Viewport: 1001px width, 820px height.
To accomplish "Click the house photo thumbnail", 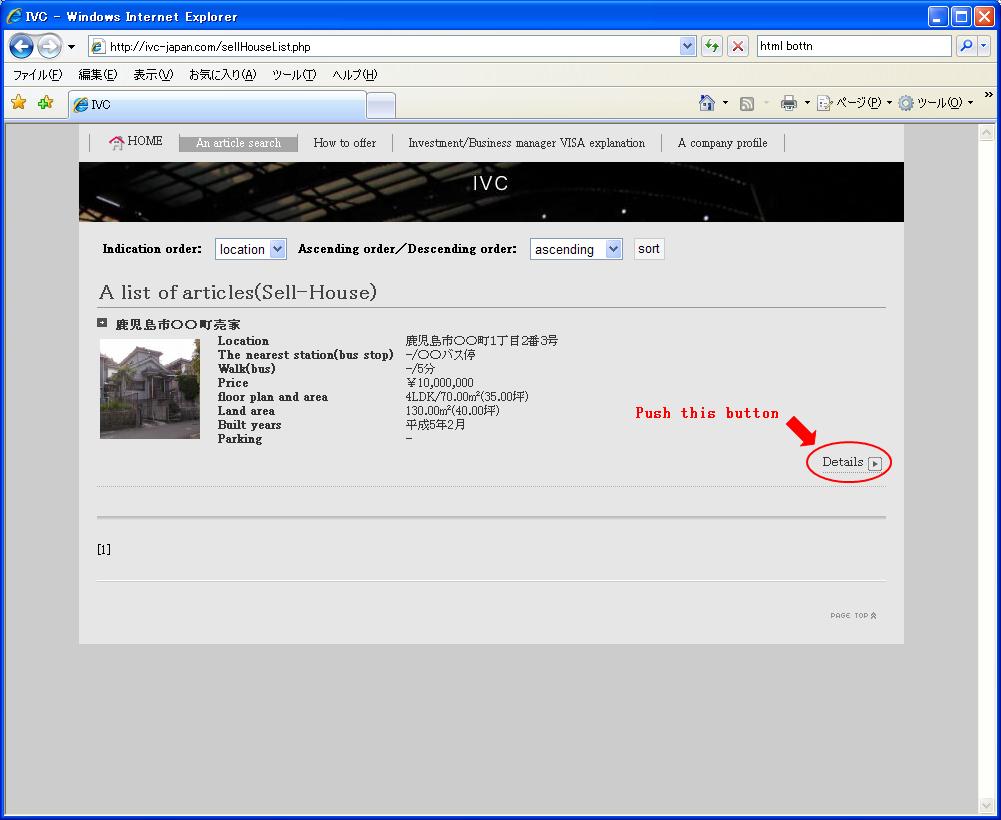I will (x=150, y=389).
